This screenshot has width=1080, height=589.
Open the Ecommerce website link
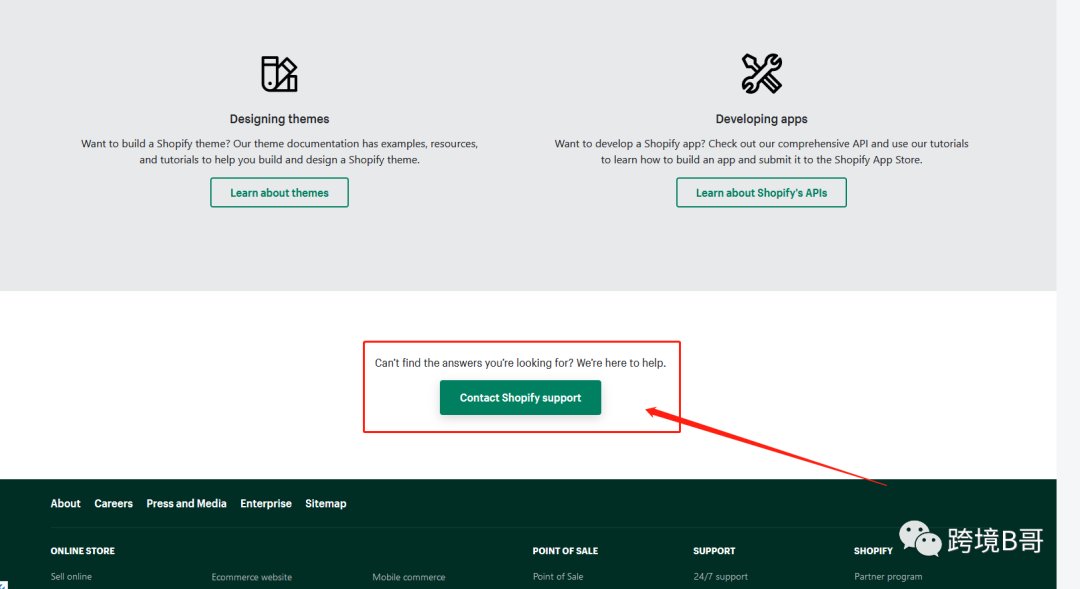click(251, 577)
